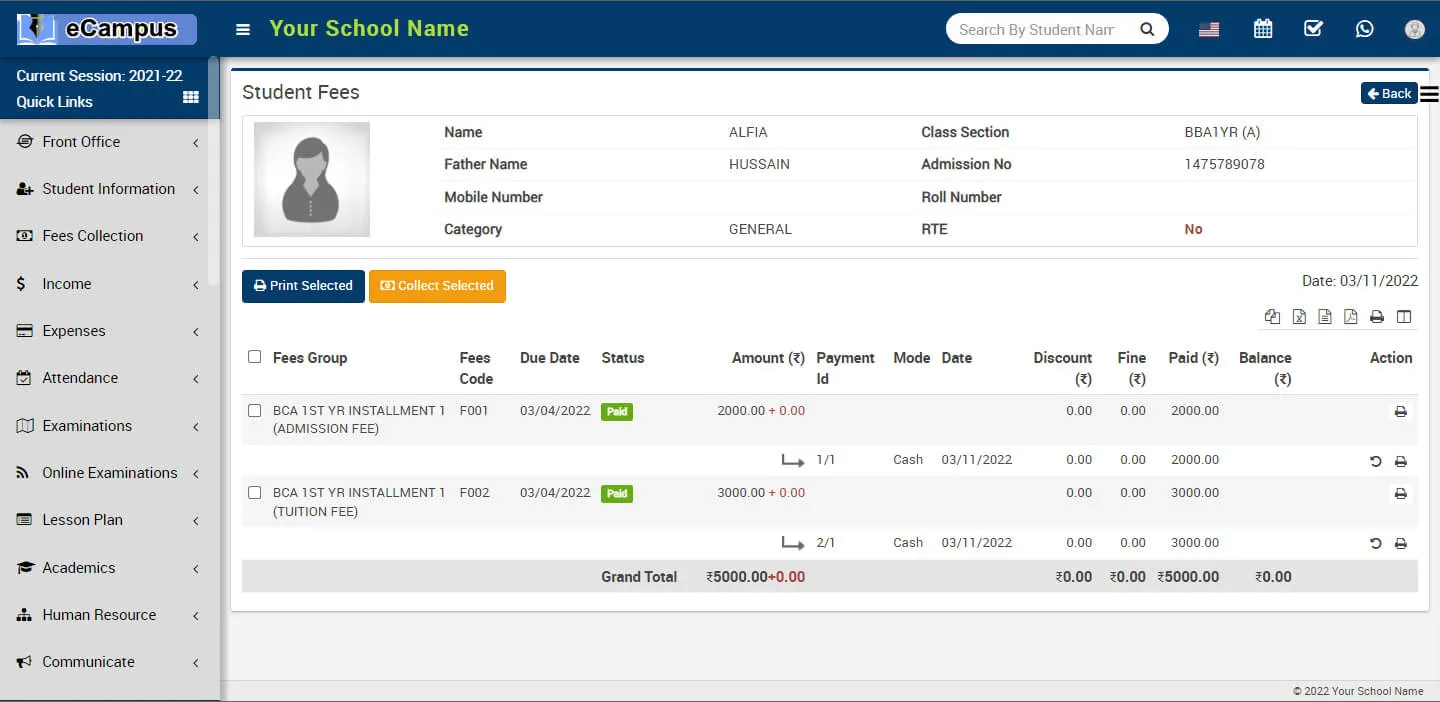Check the Tuition Fee row checkbox
The image size is (1440, 702).
tap(254, 493)
